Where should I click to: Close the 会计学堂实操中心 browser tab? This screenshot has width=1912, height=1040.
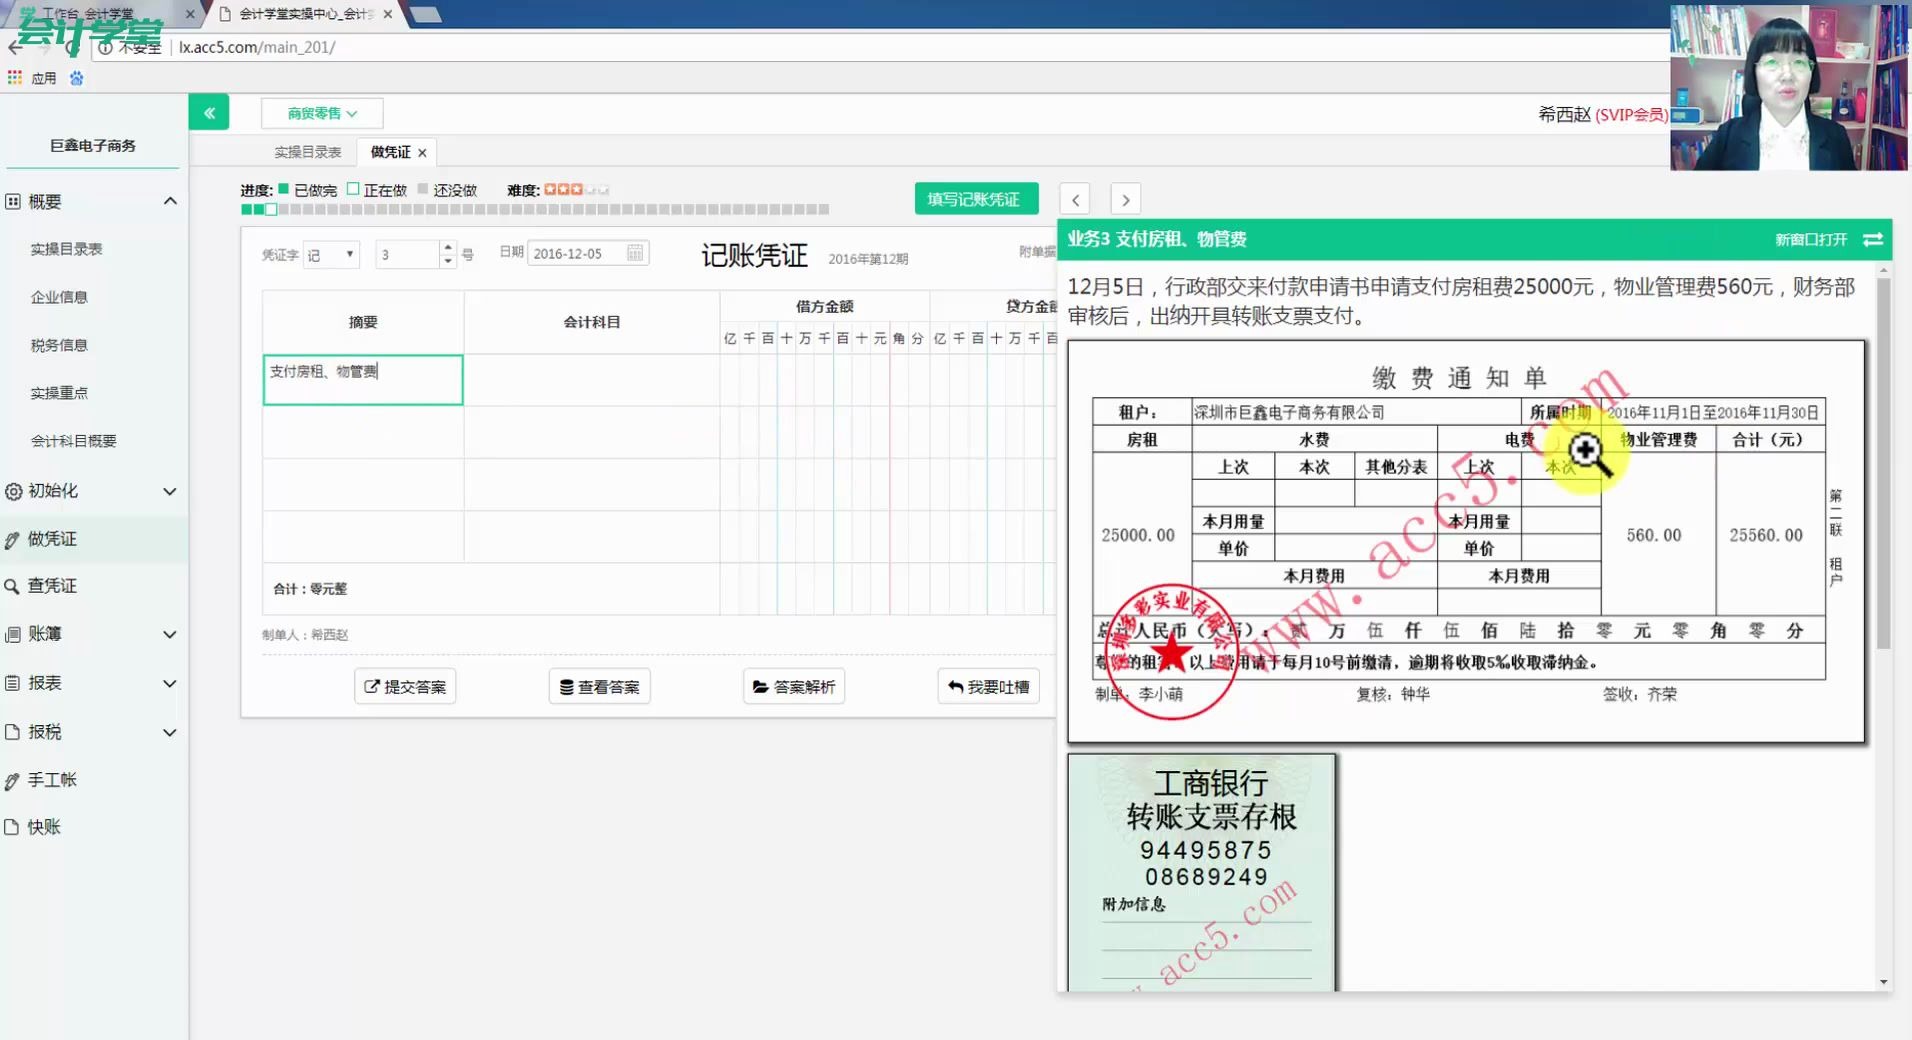pos(388,14)
